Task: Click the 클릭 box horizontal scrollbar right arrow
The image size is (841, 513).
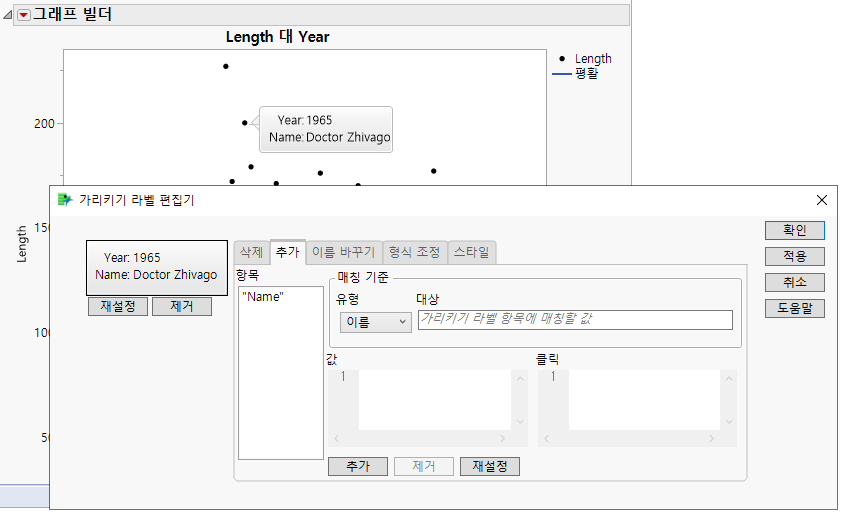Action: point(711,439)
